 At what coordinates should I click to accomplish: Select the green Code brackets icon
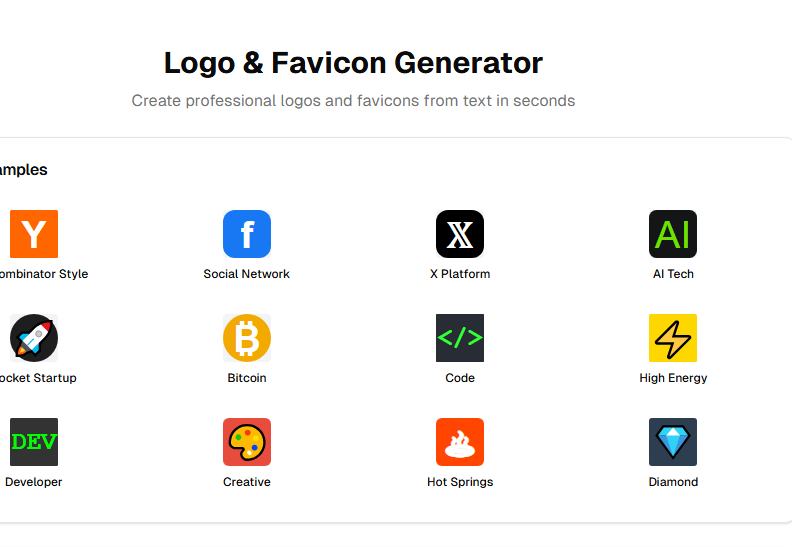[x=460, y=338]
